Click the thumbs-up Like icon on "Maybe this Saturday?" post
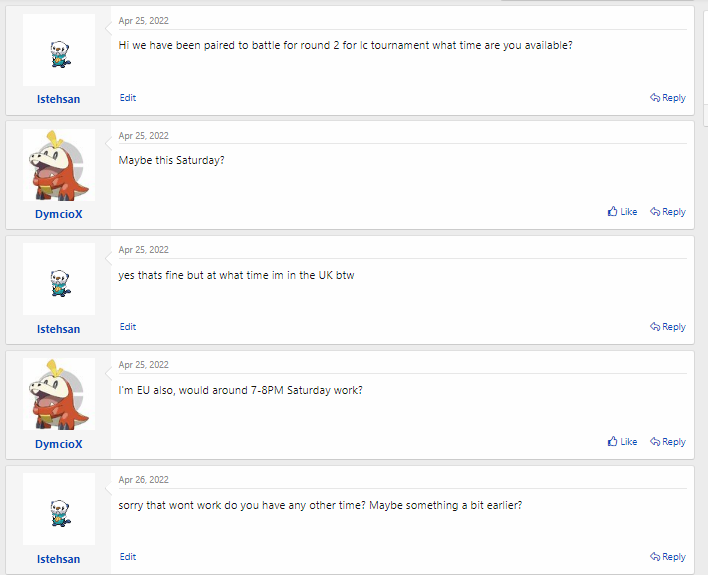Viewport: 708px width, 575px height. 613,212
